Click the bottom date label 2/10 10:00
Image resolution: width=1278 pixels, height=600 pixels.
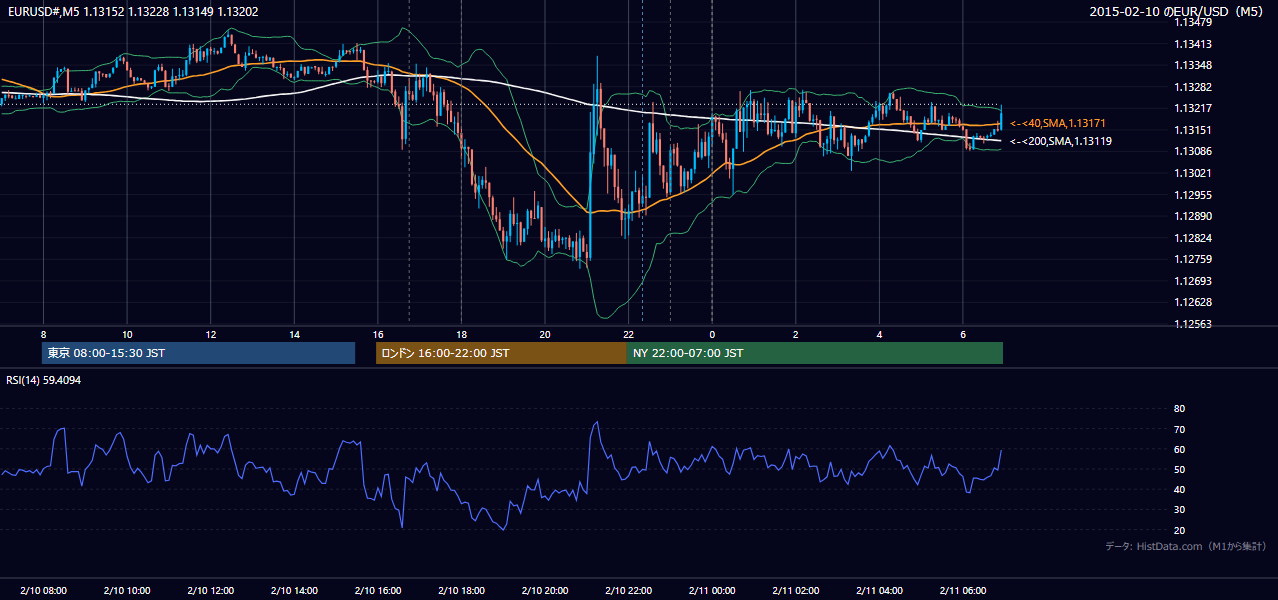(127, 591)
